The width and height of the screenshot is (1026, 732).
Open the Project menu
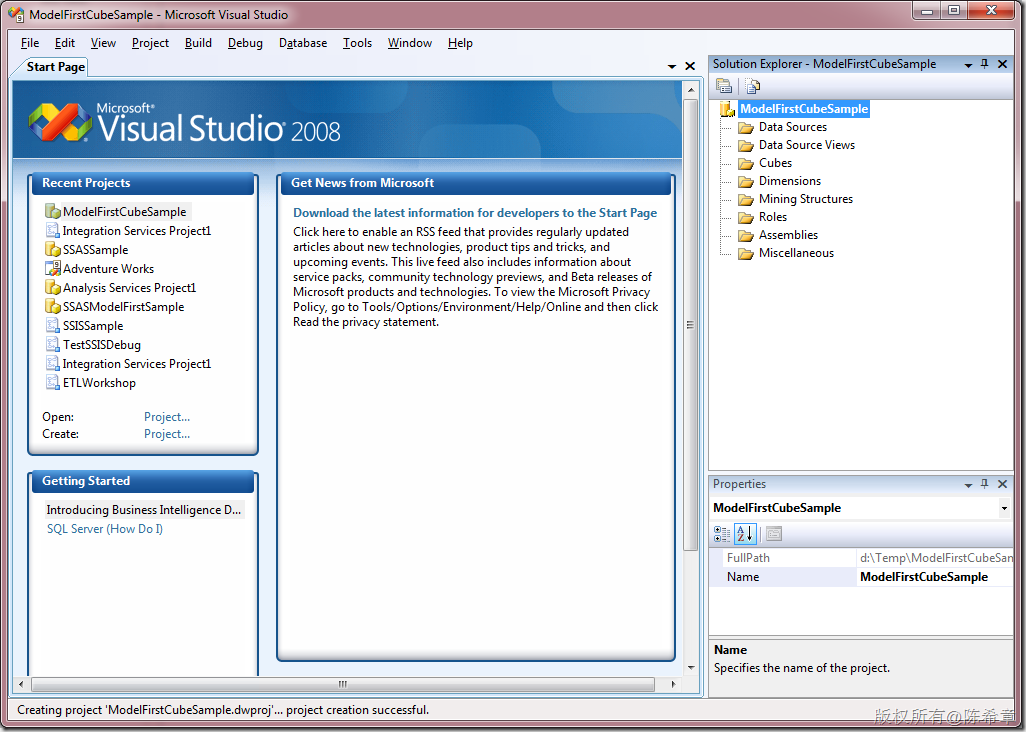point(150,43)
